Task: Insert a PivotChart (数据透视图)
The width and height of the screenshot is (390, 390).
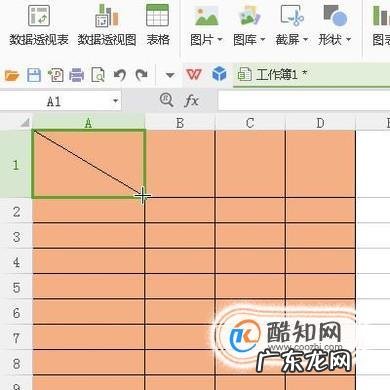Action: pyautogui.click(x=107, y=25)
